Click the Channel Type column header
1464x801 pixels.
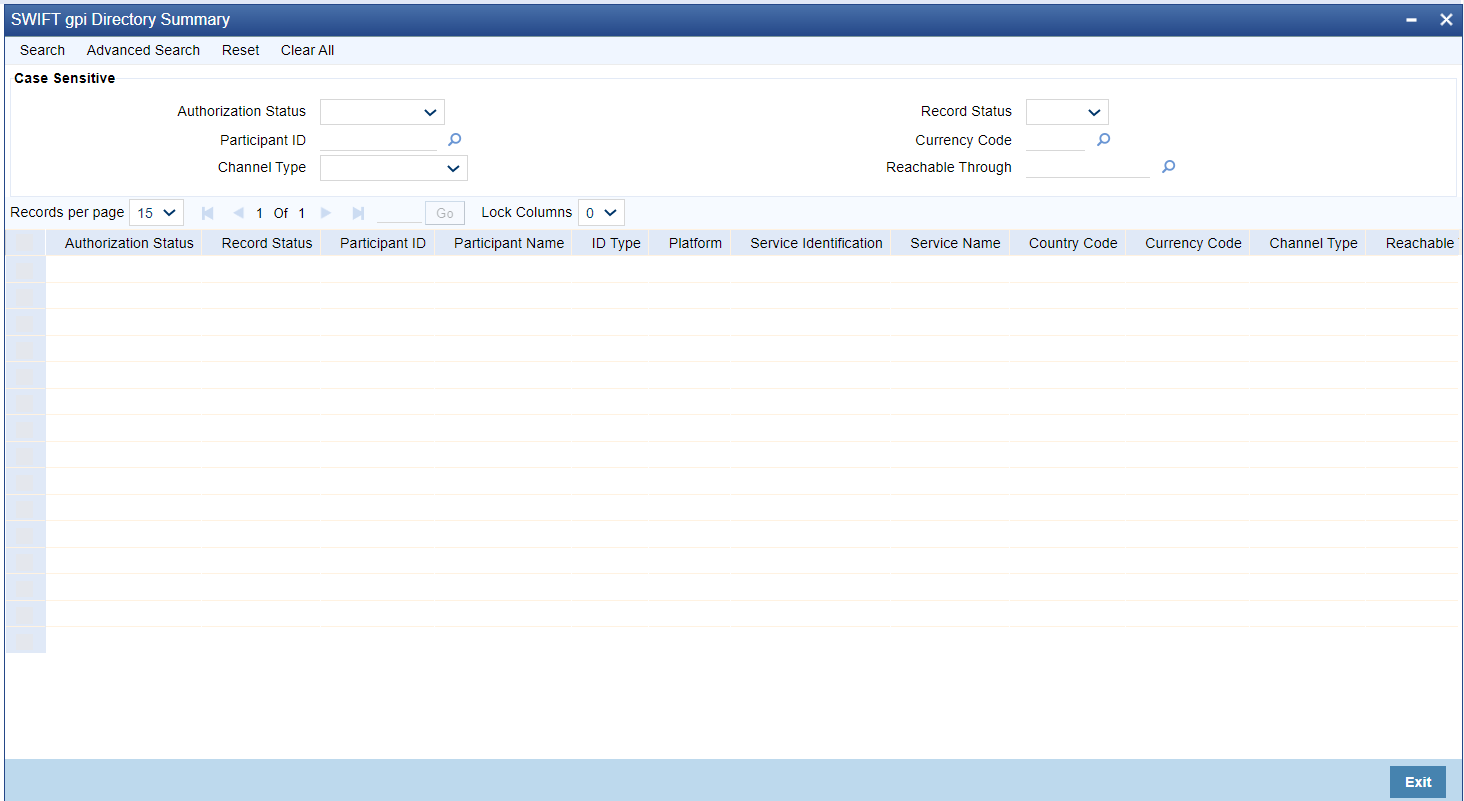click(1313, 243)
